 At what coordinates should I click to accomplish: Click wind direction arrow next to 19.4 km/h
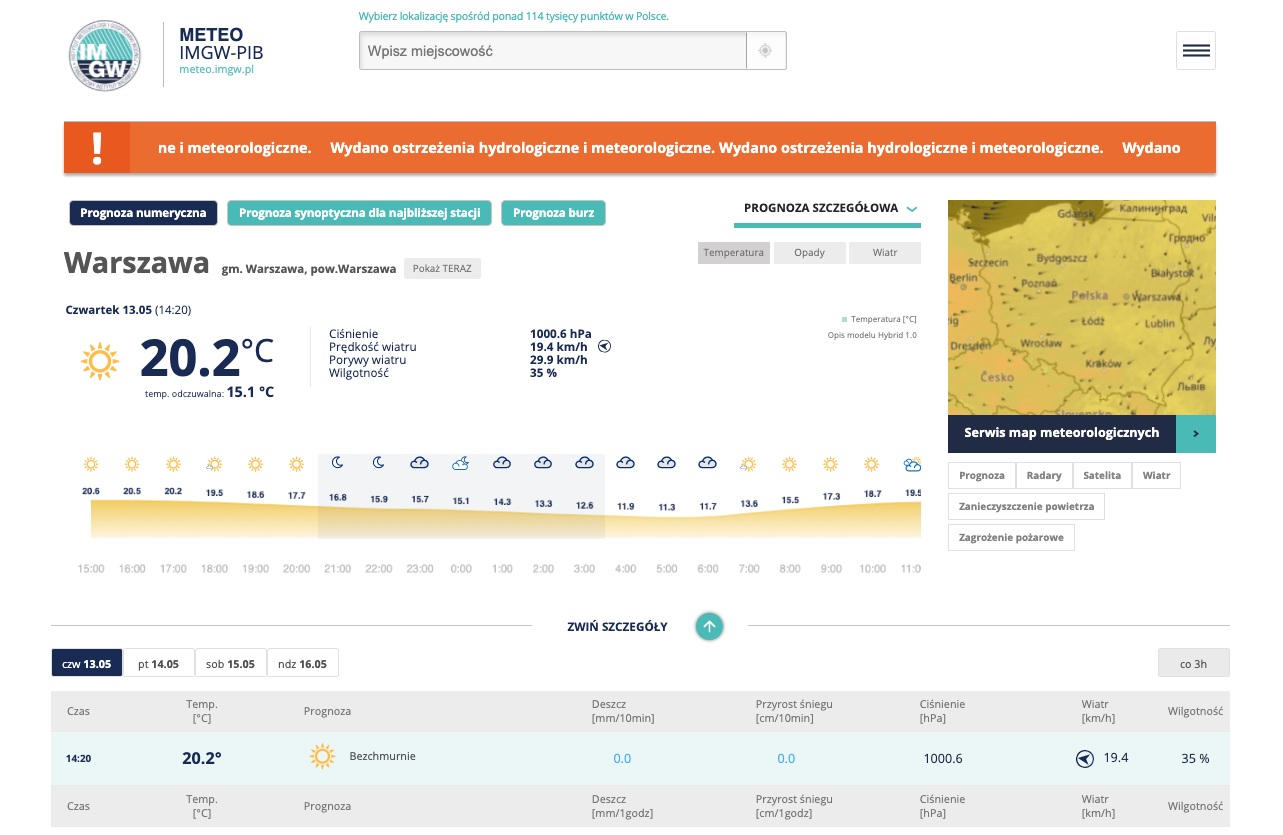coord(604,347)
